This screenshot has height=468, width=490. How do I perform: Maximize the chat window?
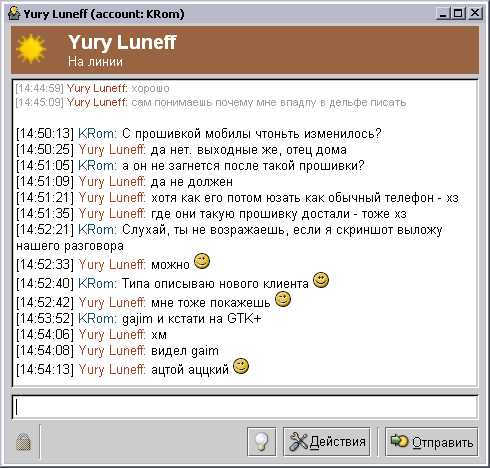coord(459,14)
